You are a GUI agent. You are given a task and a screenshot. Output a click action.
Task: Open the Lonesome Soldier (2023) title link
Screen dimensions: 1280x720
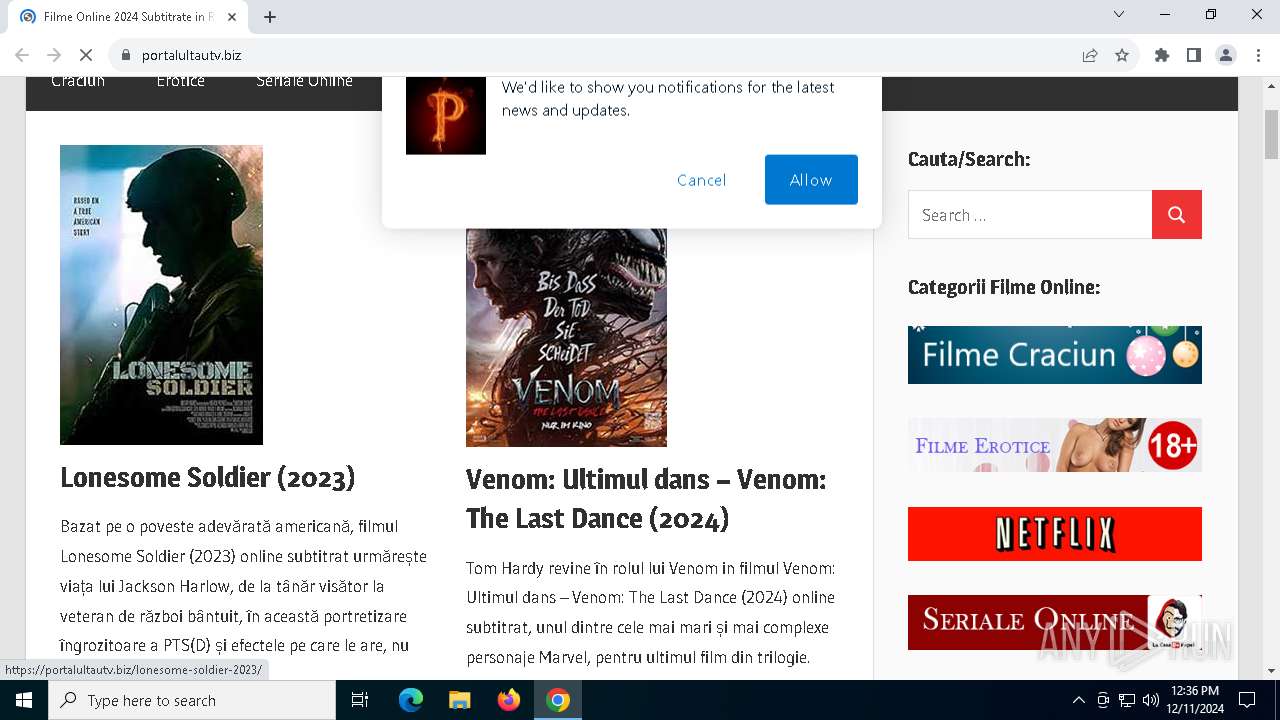[208, 478]
